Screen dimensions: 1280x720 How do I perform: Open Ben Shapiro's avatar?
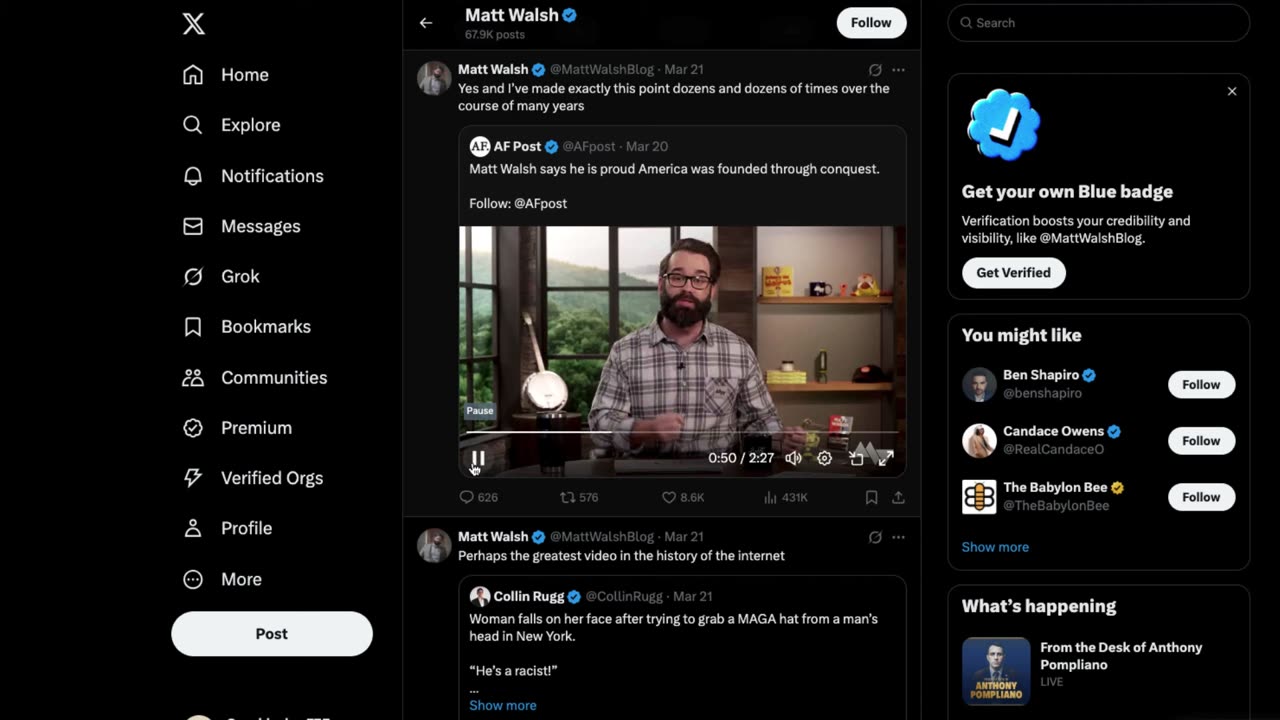(x=979, y=385)
